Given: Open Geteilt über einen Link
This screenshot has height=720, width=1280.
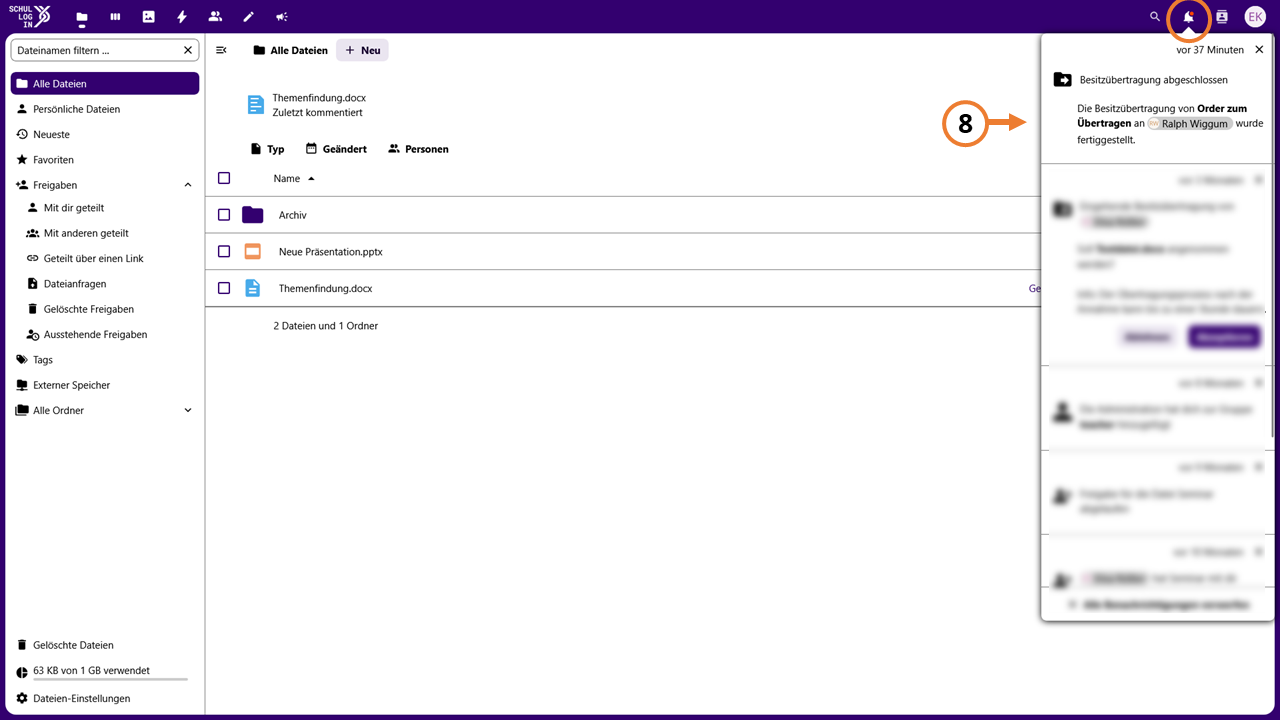Looking at the screenshot, I should [x=110, y=258].
